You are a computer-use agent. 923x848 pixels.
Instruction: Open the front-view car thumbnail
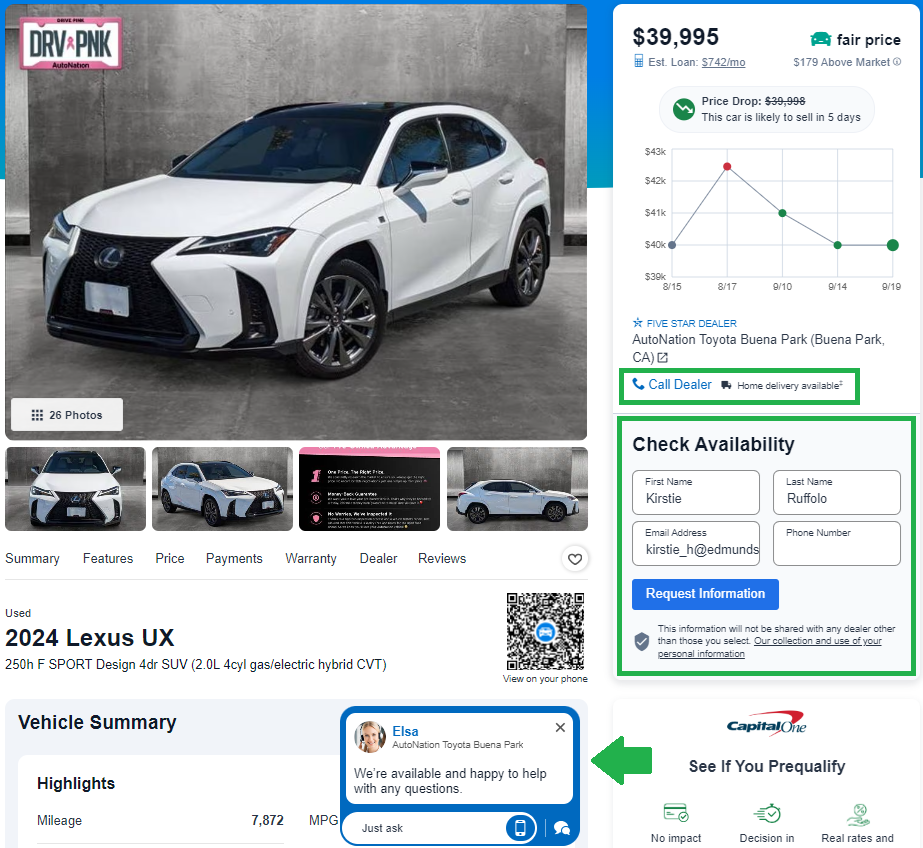pos(75,489)
